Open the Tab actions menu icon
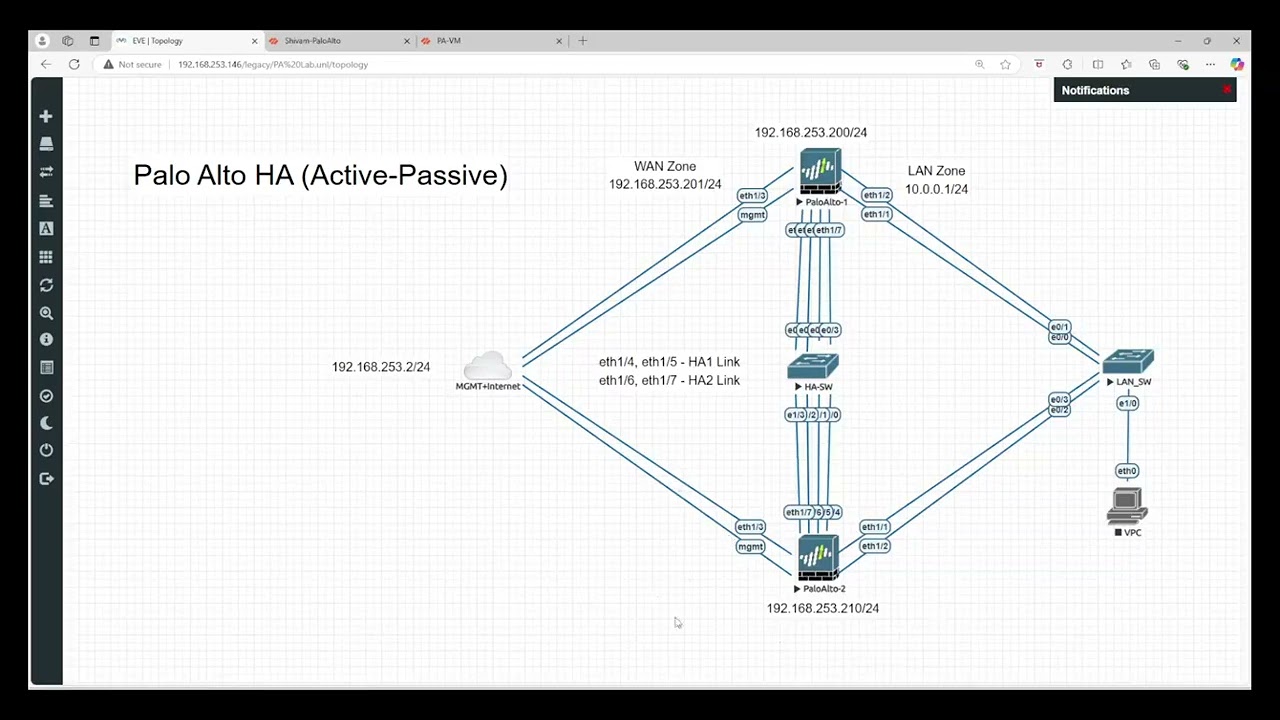The image size is (1280, 720). [x=94, y=41]
